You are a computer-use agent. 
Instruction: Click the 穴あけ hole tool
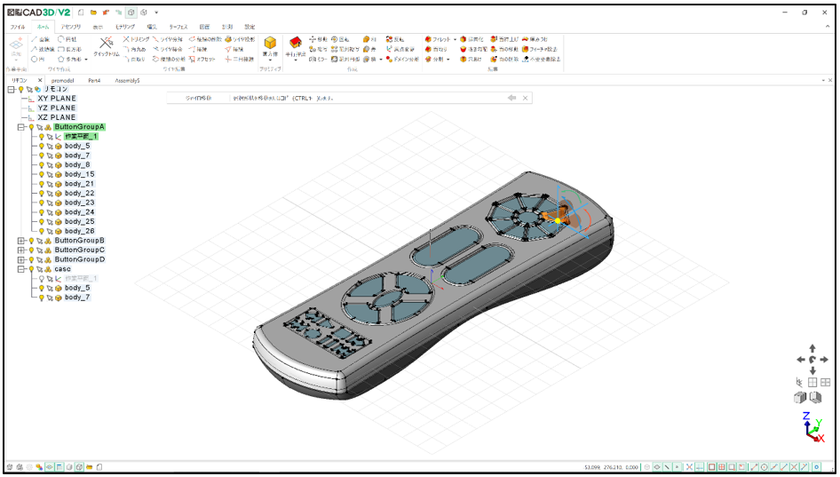(471, 59)
